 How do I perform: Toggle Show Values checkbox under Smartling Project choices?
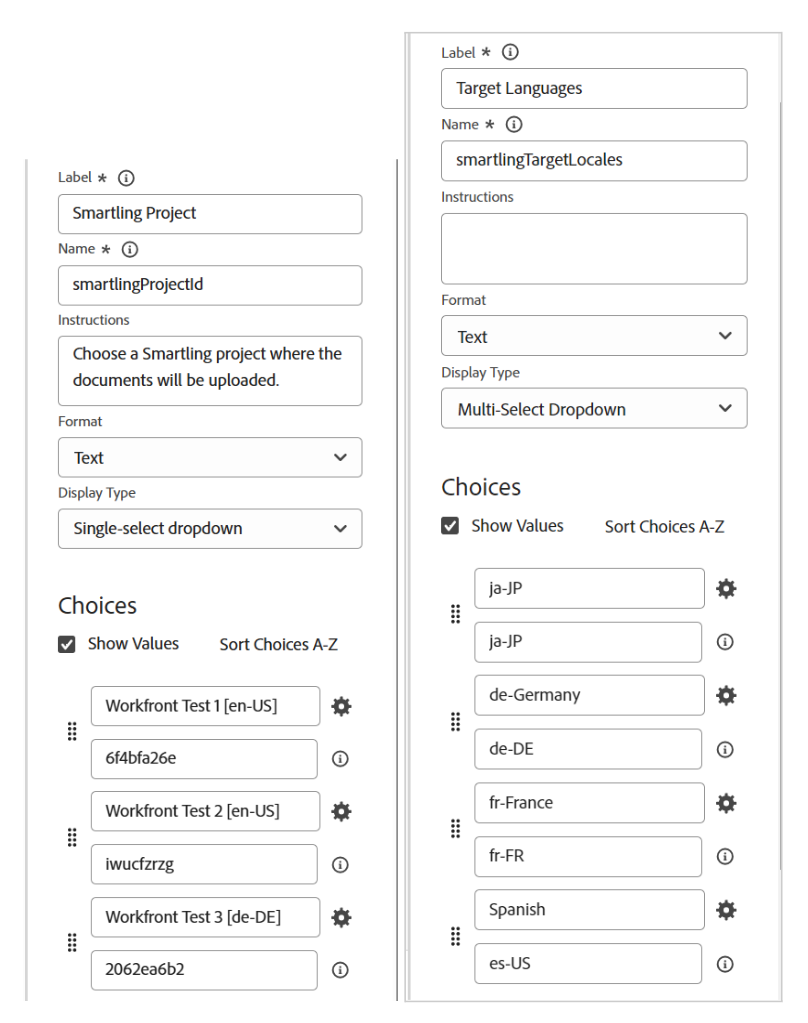click(x=67, y=645)
